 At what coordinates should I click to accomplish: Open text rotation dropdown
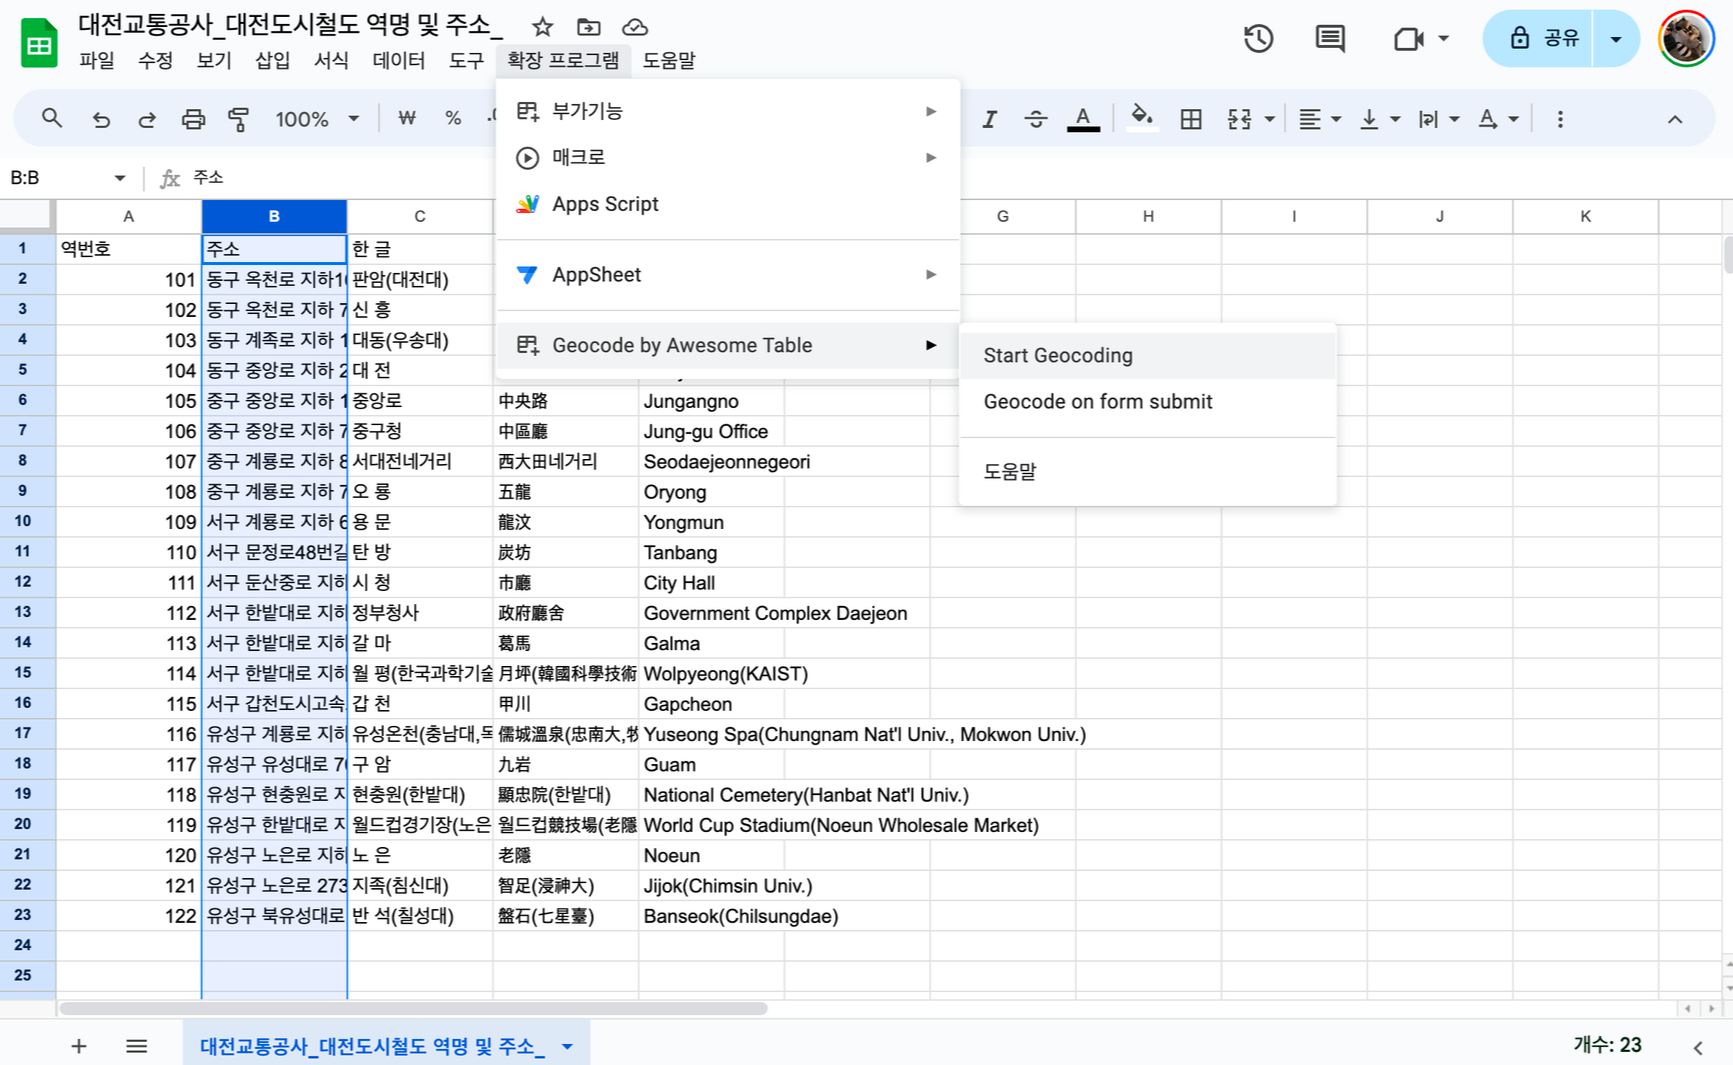click(x=1498, y=119)
